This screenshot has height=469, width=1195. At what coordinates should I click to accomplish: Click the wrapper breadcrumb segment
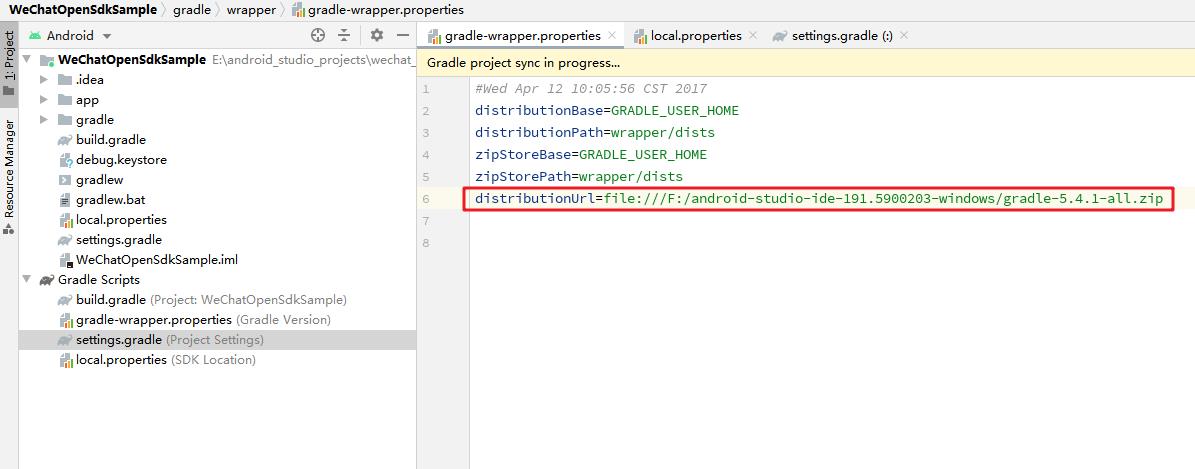[x=251, y=10]
